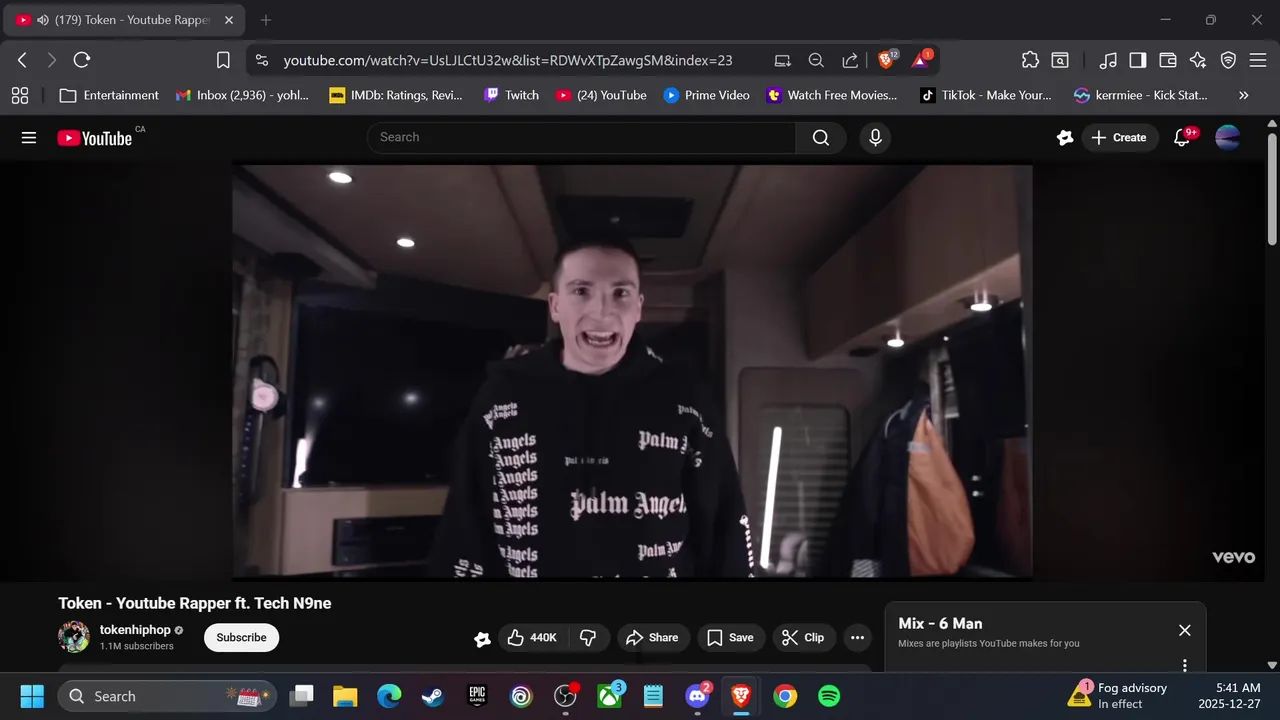Screen dimensions: 1280x720
Task: Open the Brave VPN shield icon
Action: 1229,60
